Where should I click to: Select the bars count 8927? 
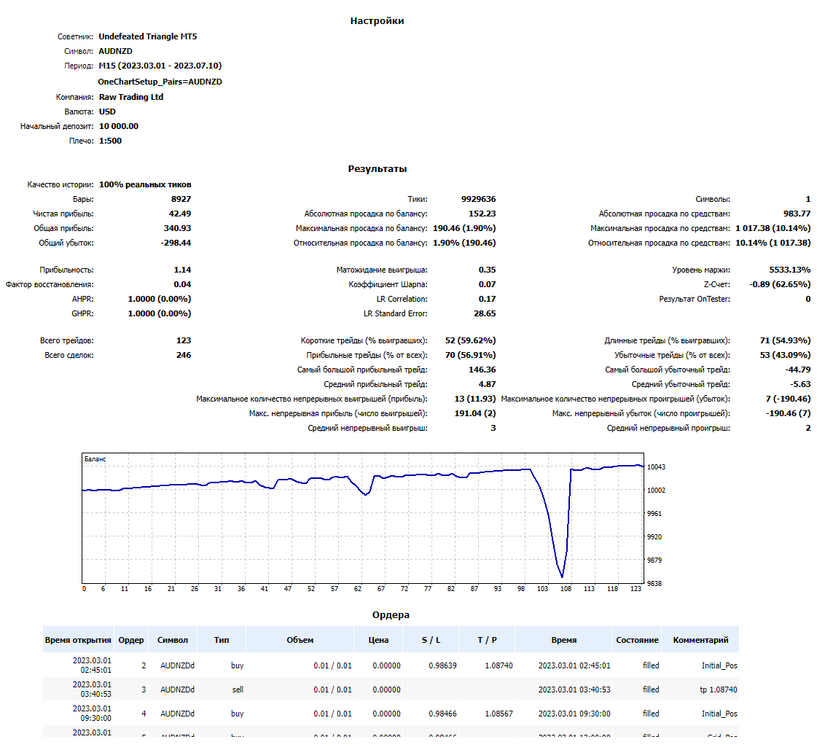coord(181,199)
